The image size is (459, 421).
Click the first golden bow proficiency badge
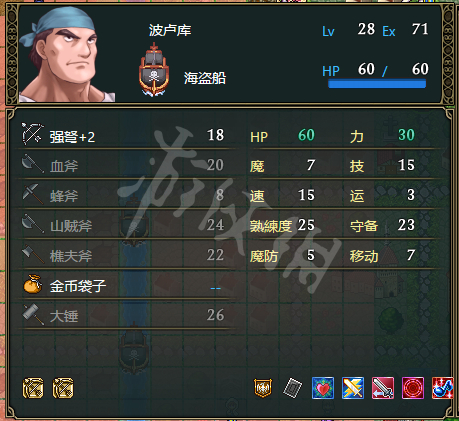pos(33,388)
